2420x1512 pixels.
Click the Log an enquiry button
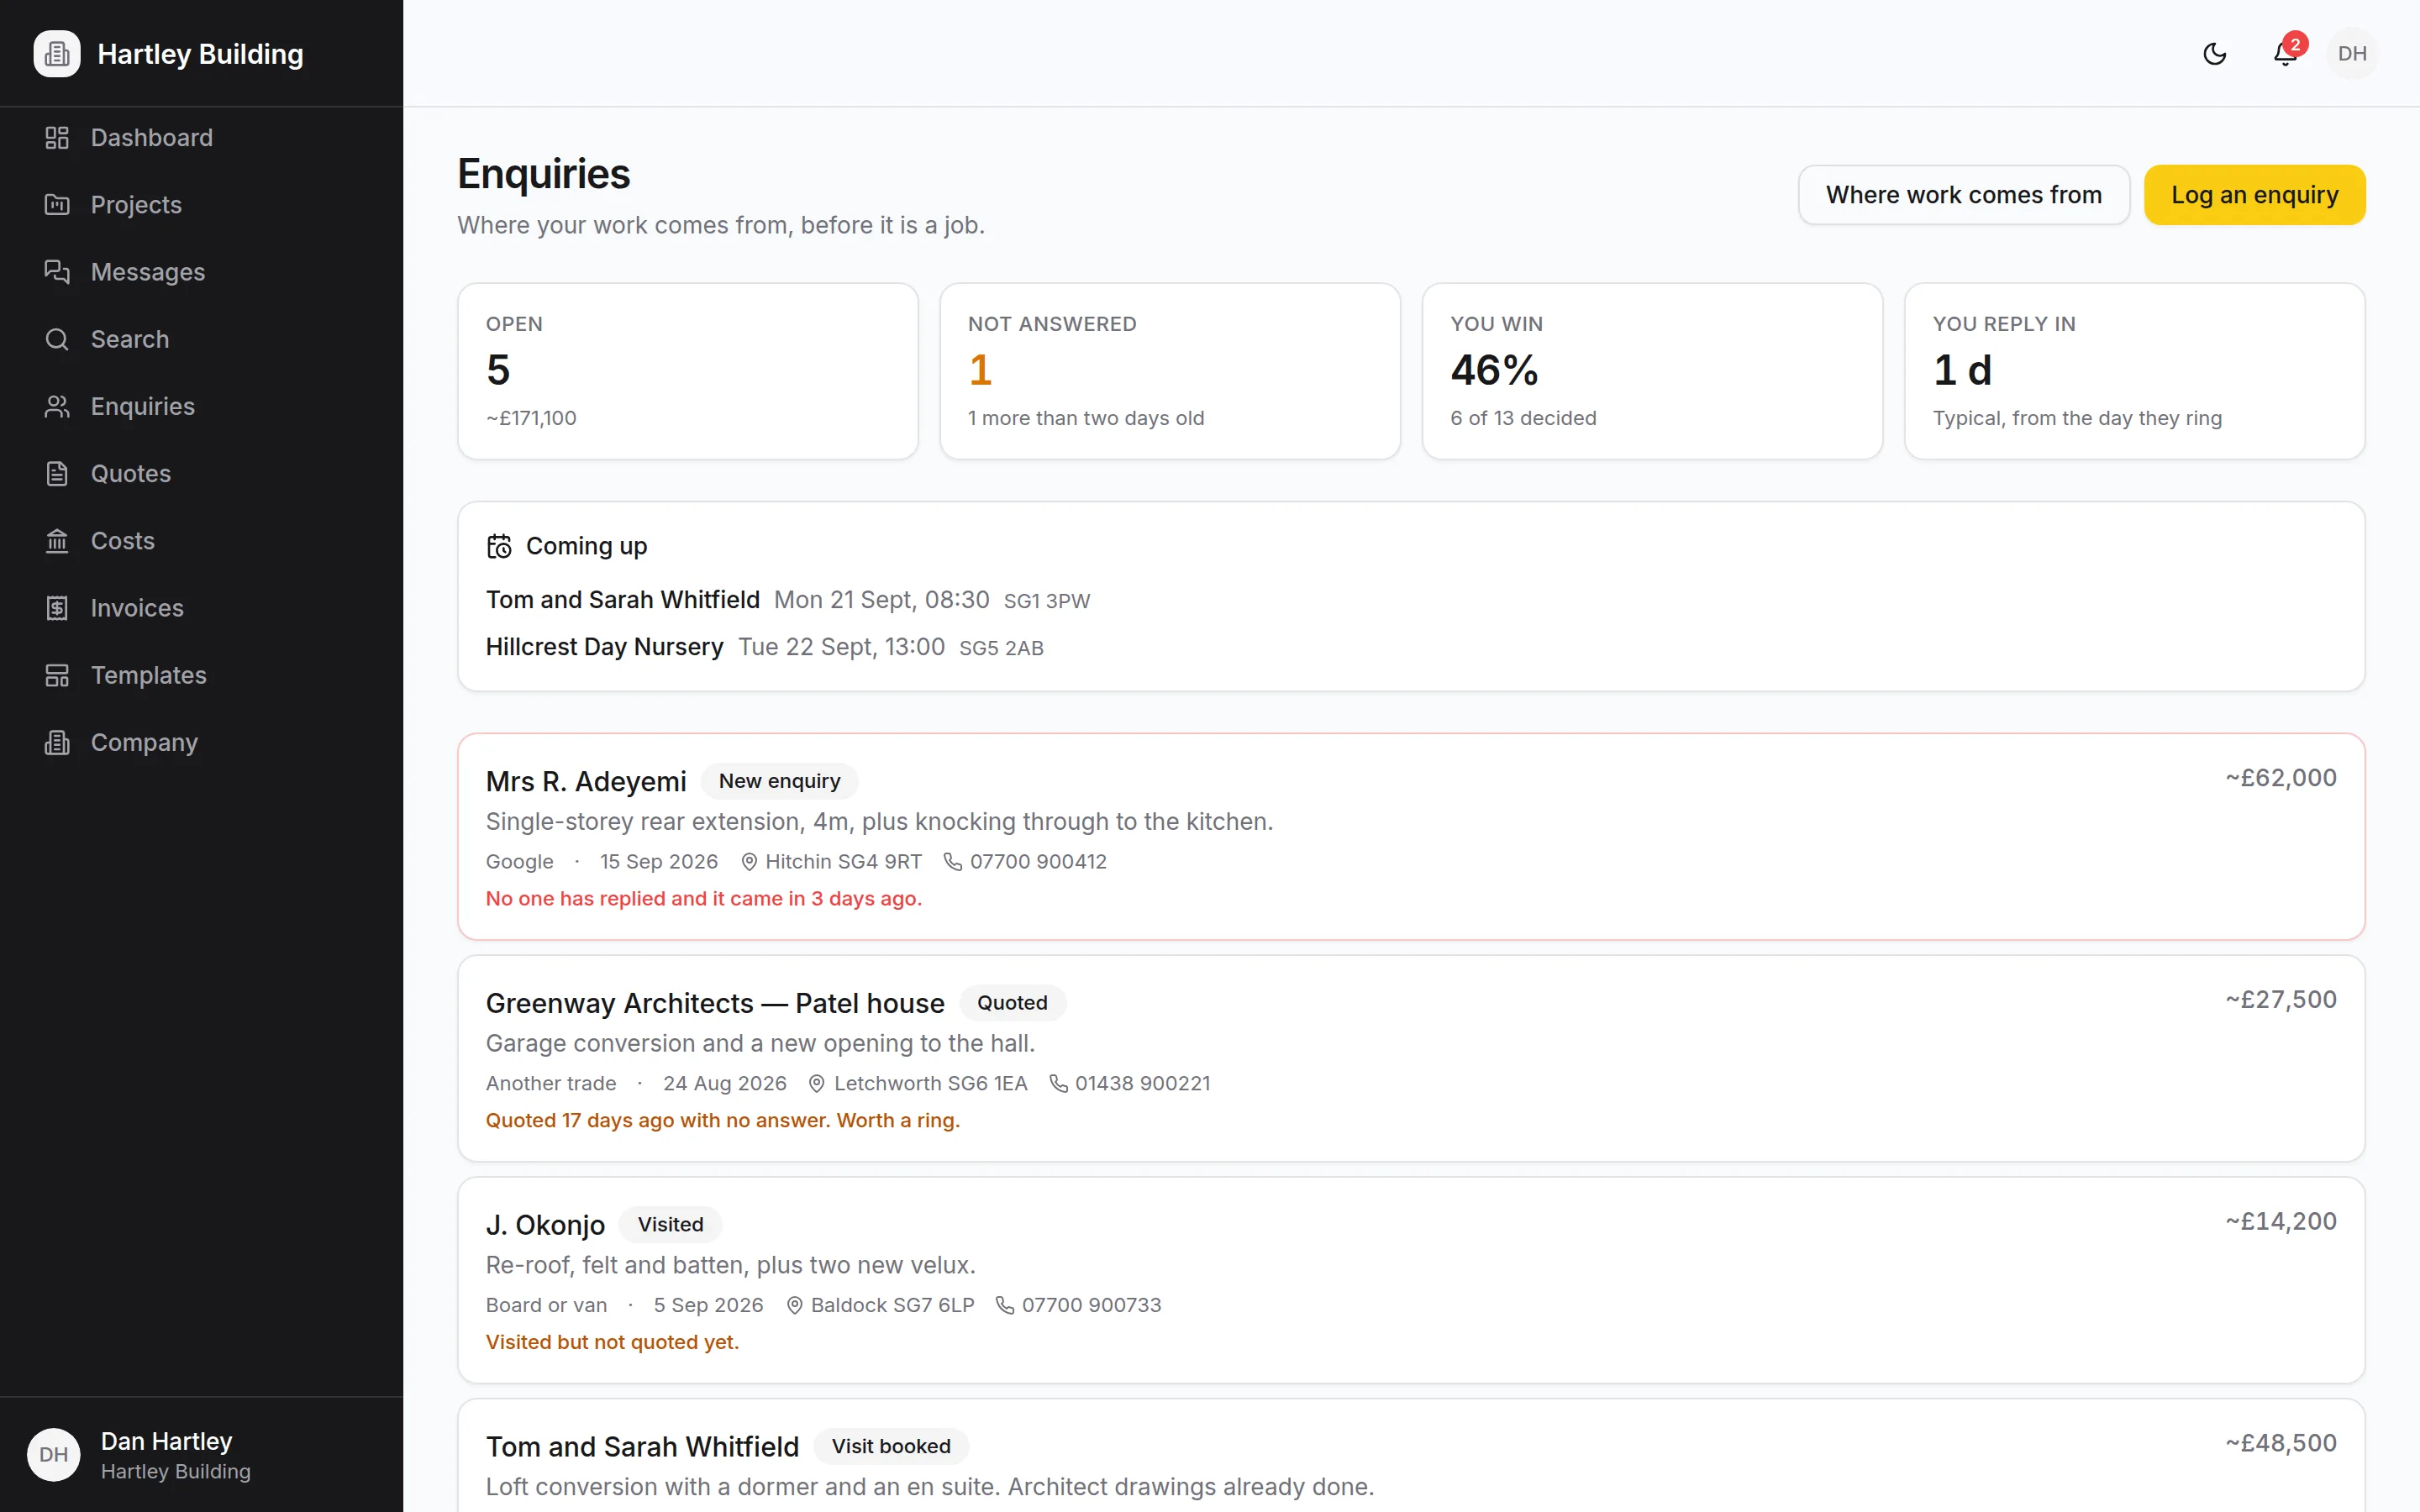[2254, 195]
